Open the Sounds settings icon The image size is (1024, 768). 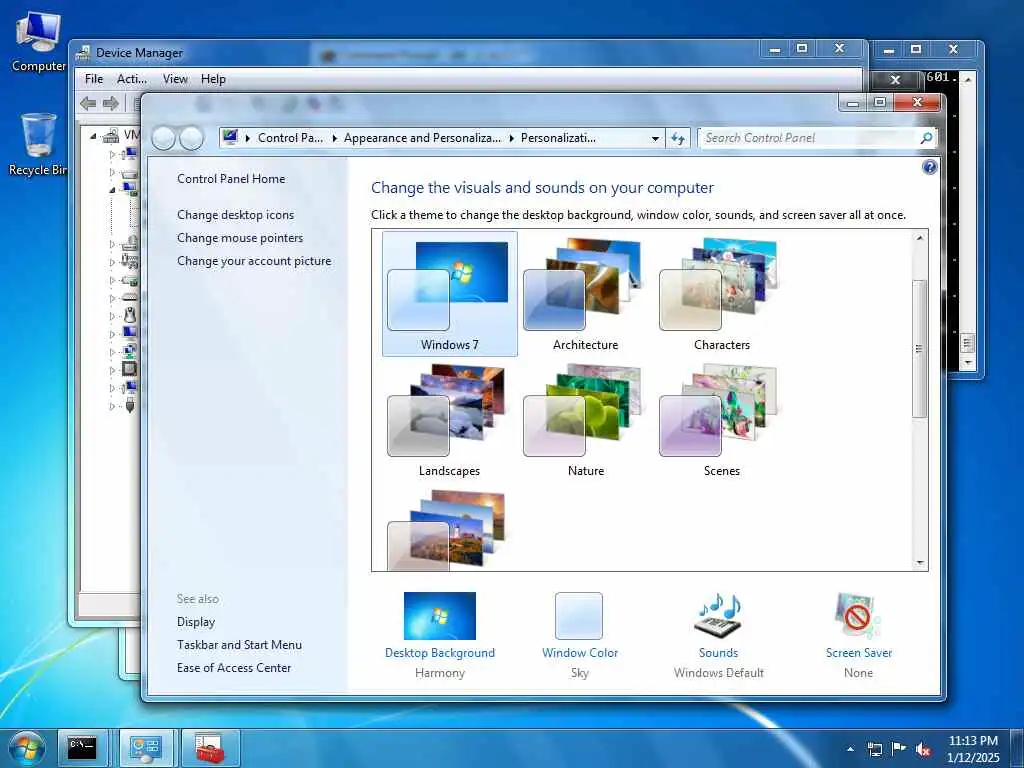718,615
